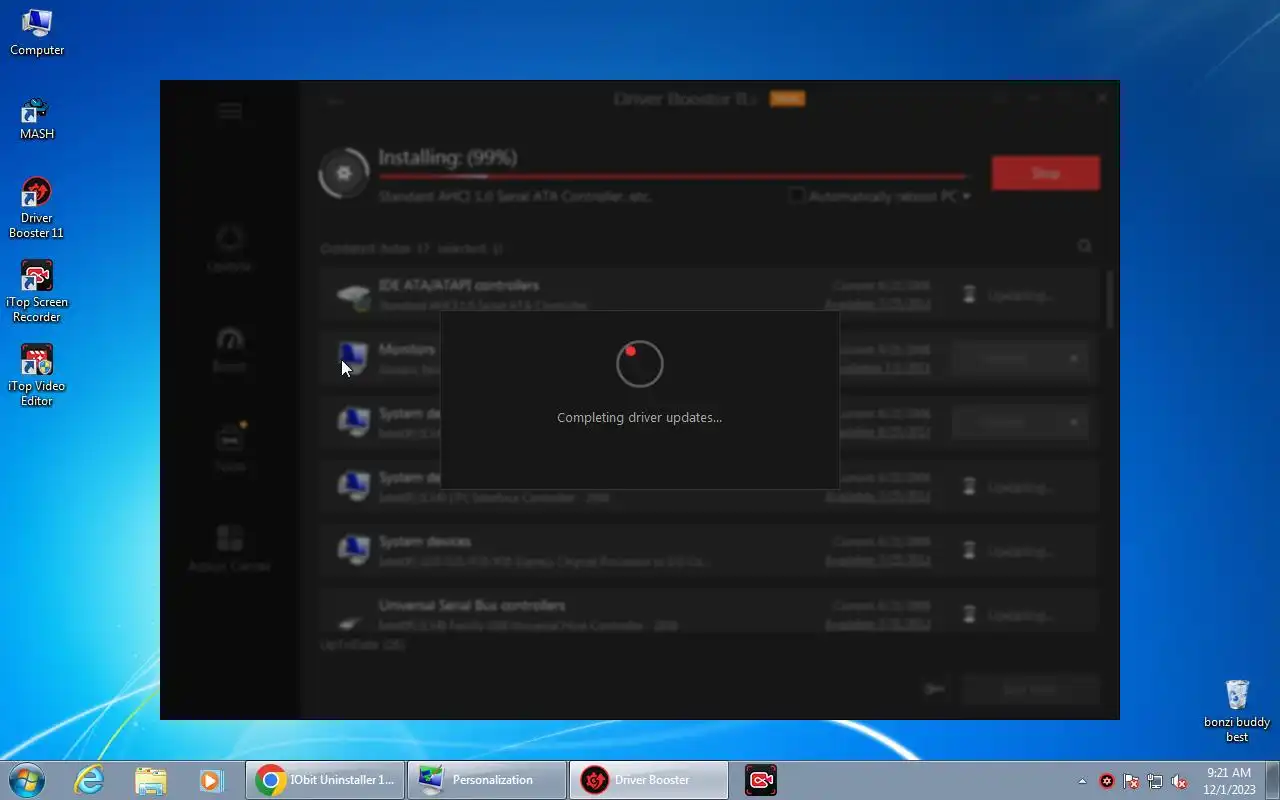
Task: Switch to the Boost sidebar section
Action: click(229, 348)
